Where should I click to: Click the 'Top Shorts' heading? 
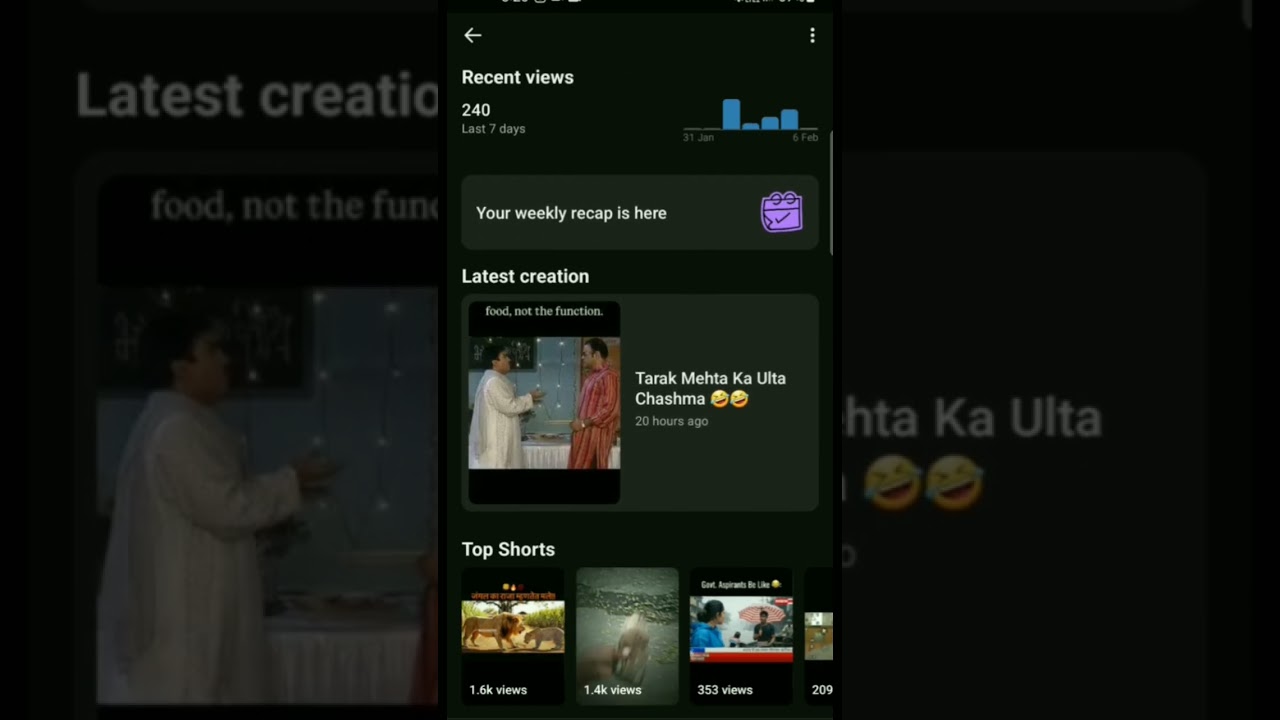(x=508, y=549)
